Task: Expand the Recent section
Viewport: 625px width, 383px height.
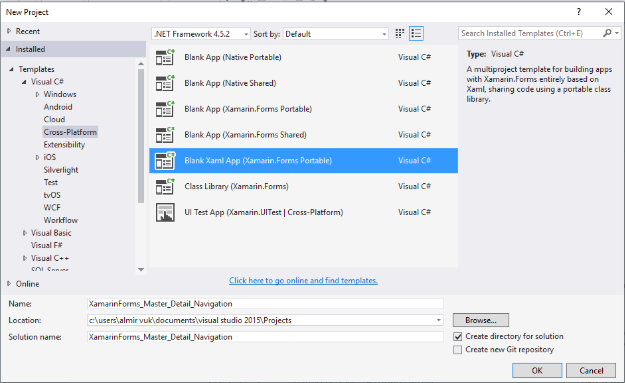Action: (x=9, y=31)
